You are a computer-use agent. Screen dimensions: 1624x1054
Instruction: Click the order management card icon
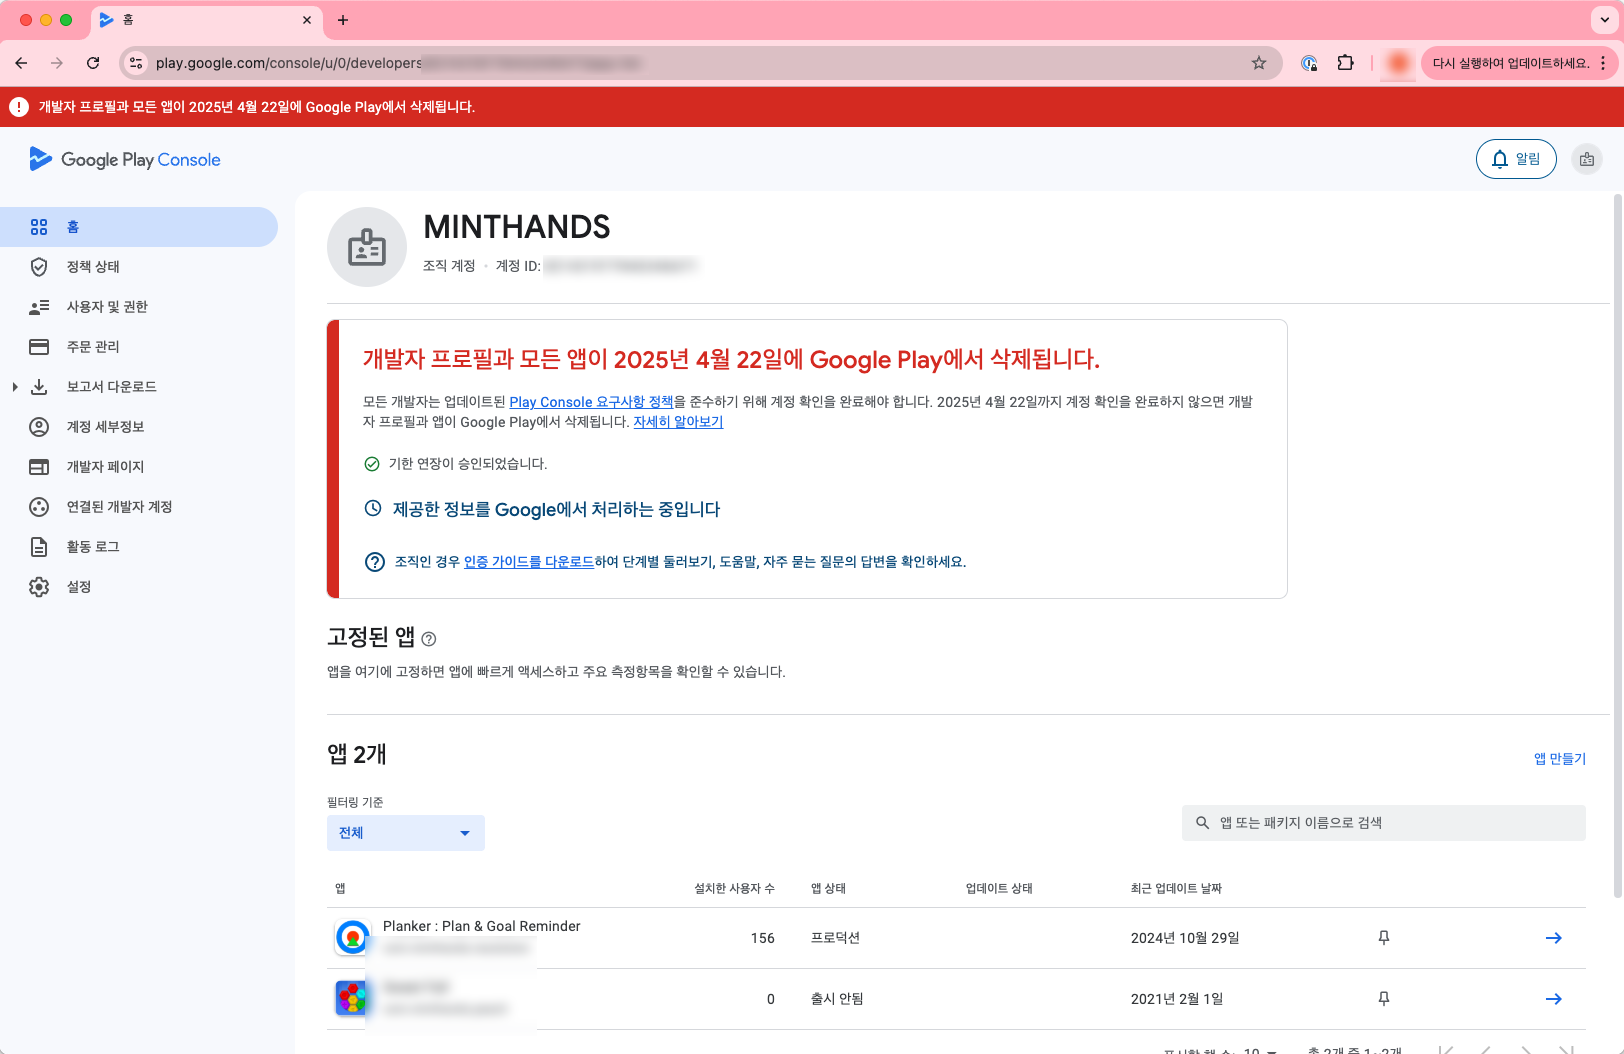pos(39,347)
